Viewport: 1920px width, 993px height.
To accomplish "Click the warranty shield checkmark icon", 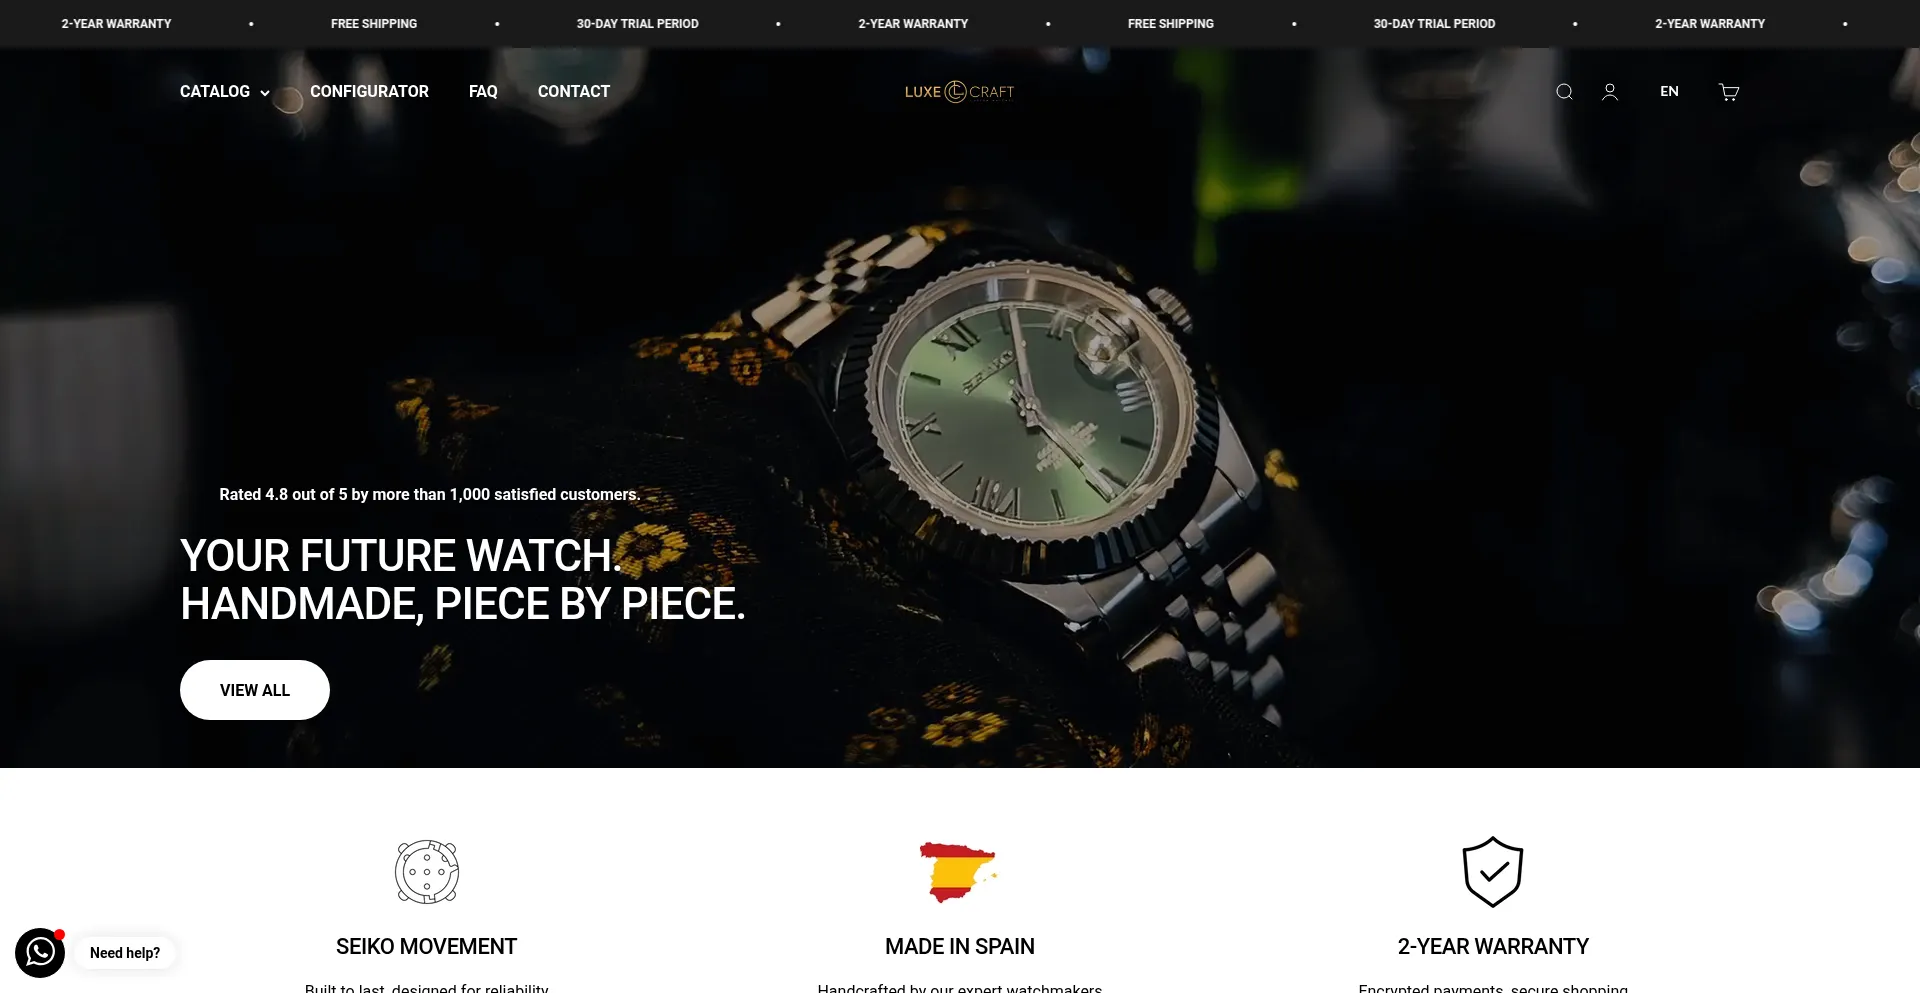I will [1493, 872].
